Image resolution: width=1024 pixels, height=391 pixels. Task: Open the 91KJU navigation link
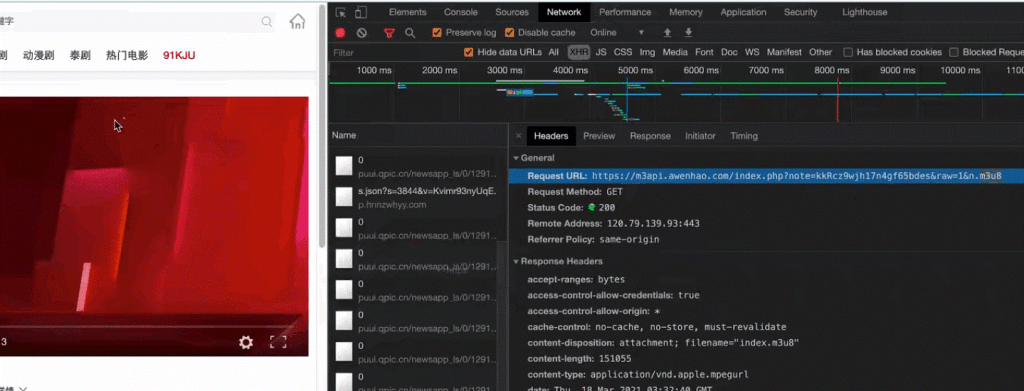[179, 55]
